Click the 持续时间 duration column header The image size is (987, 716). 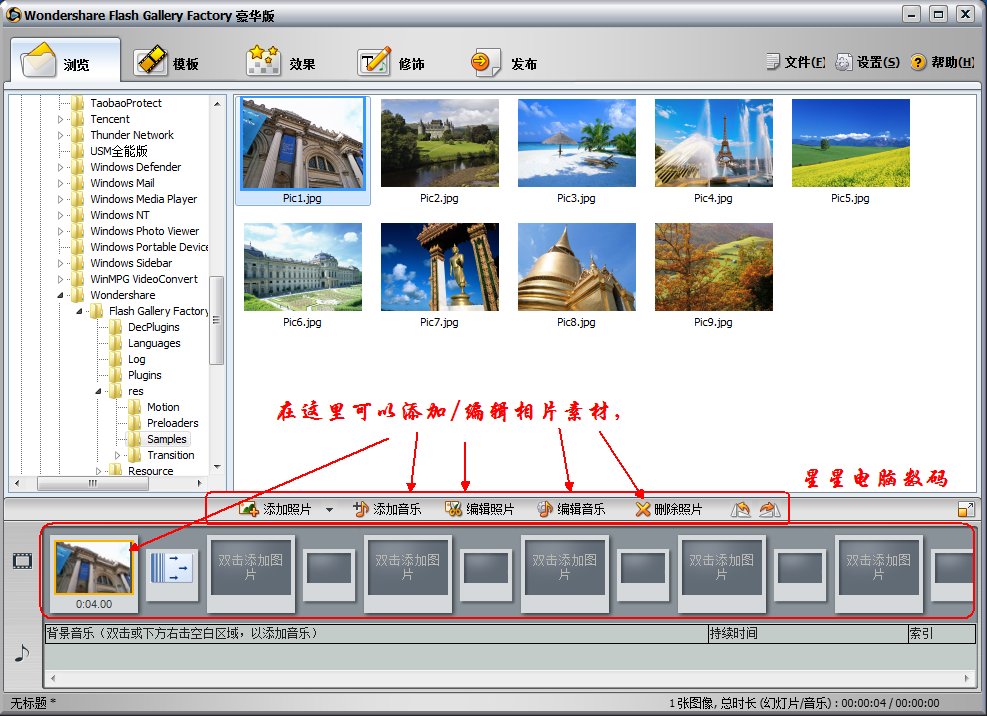807,634
